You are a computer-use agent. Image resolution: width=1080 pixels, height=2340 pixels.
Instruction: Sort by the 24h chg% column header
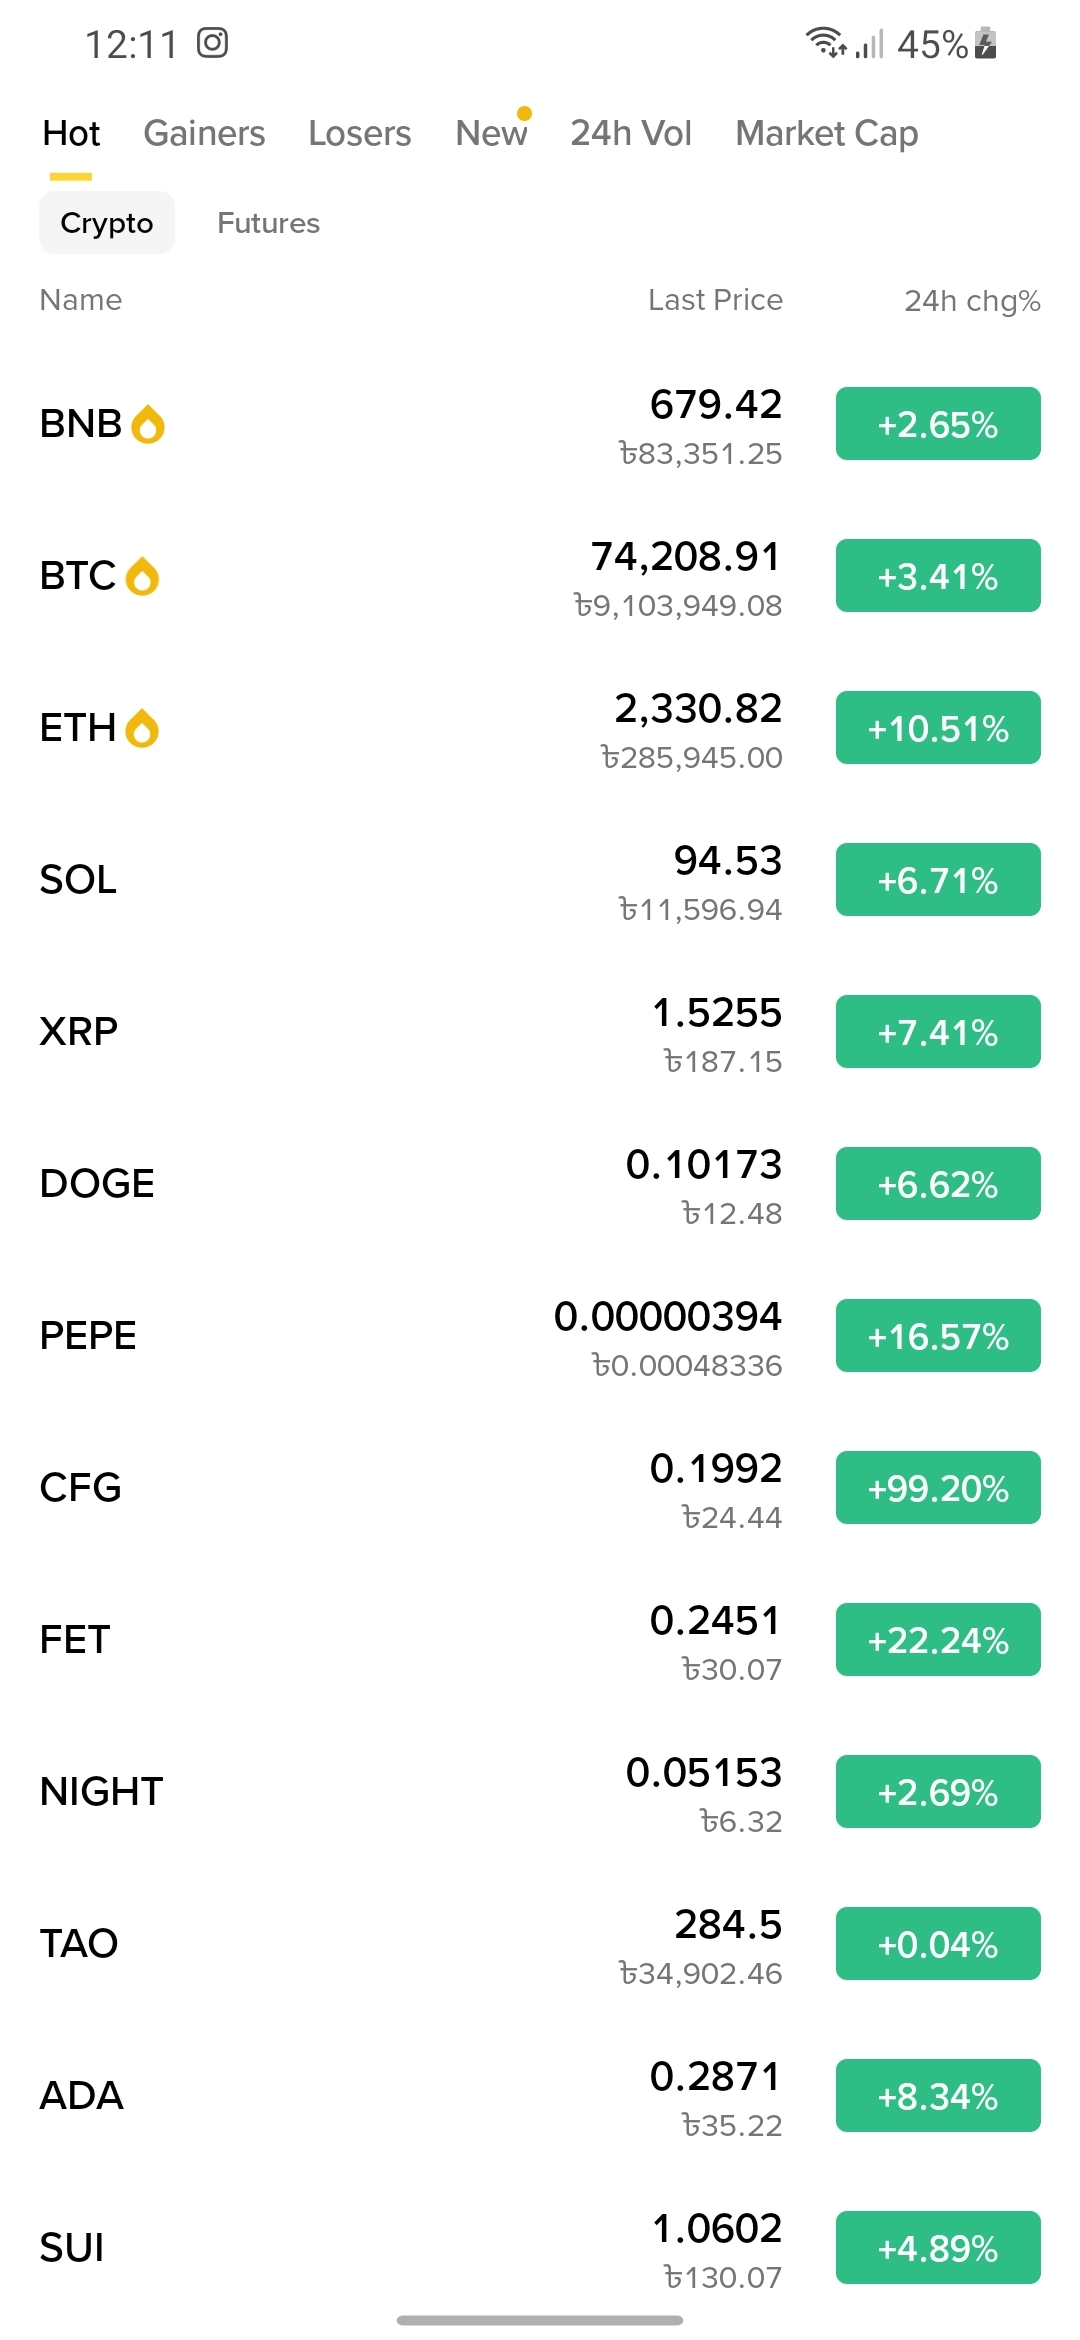point(973,300)
